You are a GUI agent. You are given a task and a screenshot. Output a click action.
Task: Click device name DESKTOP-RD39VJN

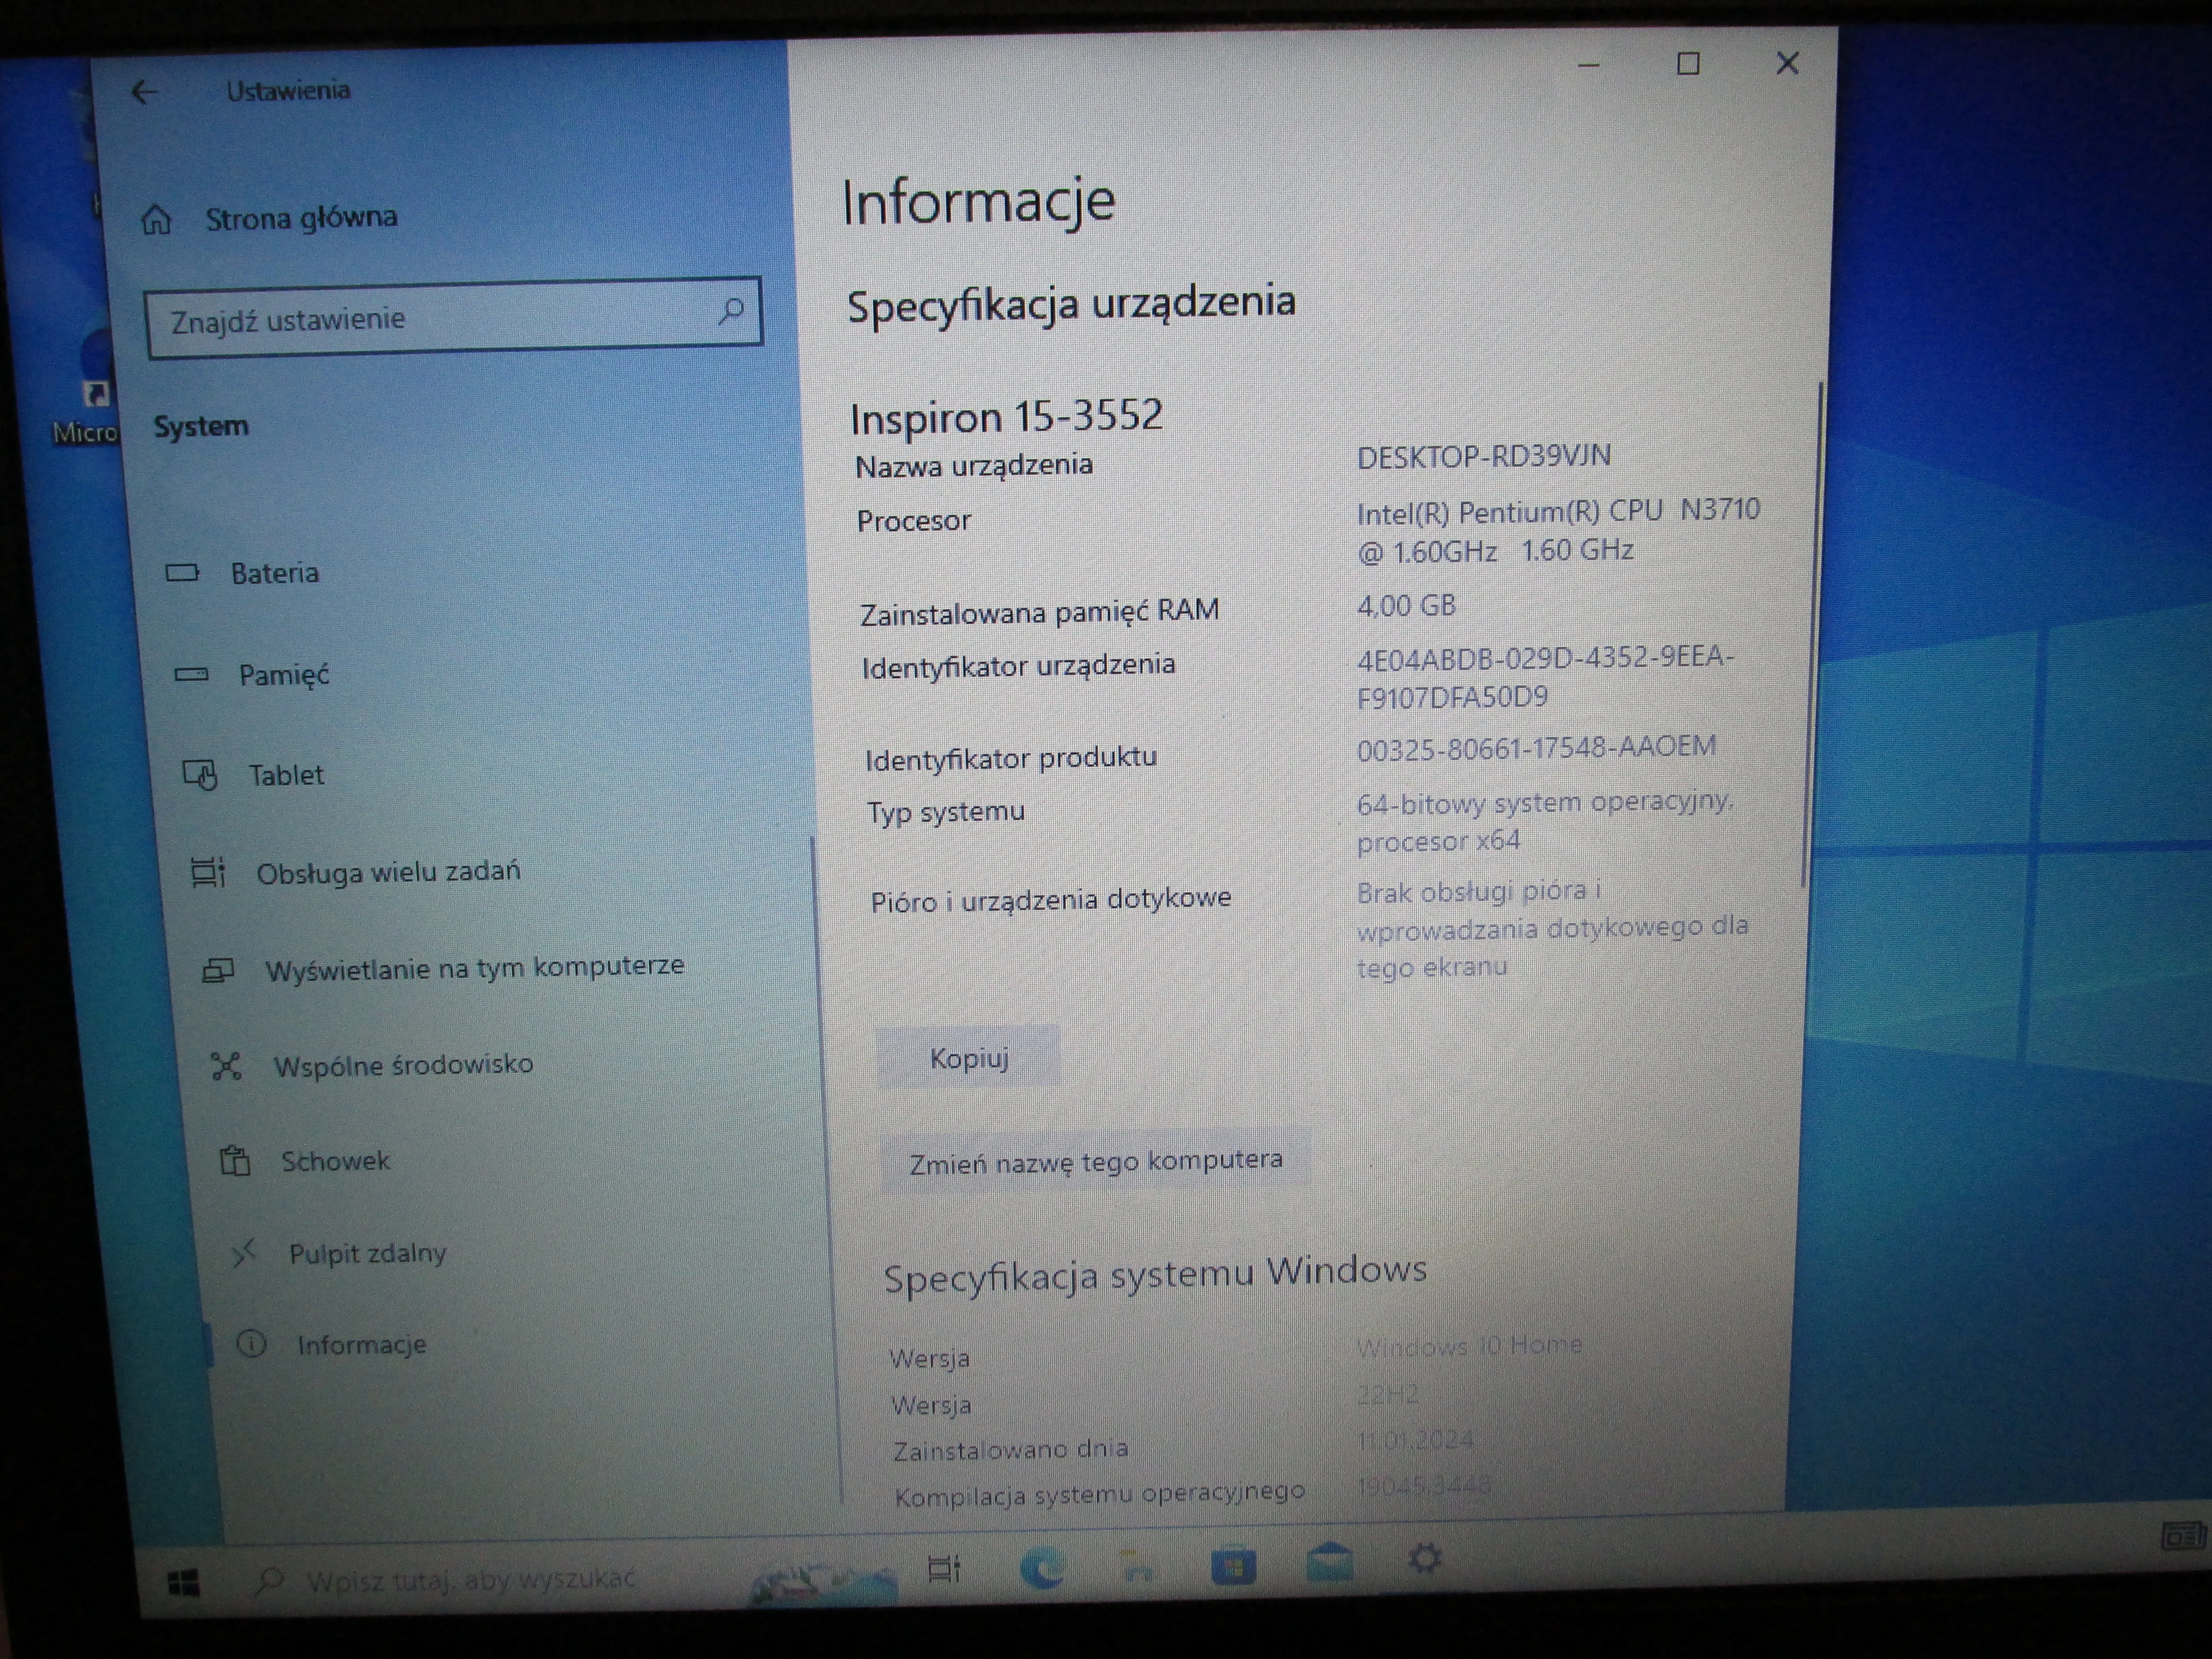point(1484,456)
